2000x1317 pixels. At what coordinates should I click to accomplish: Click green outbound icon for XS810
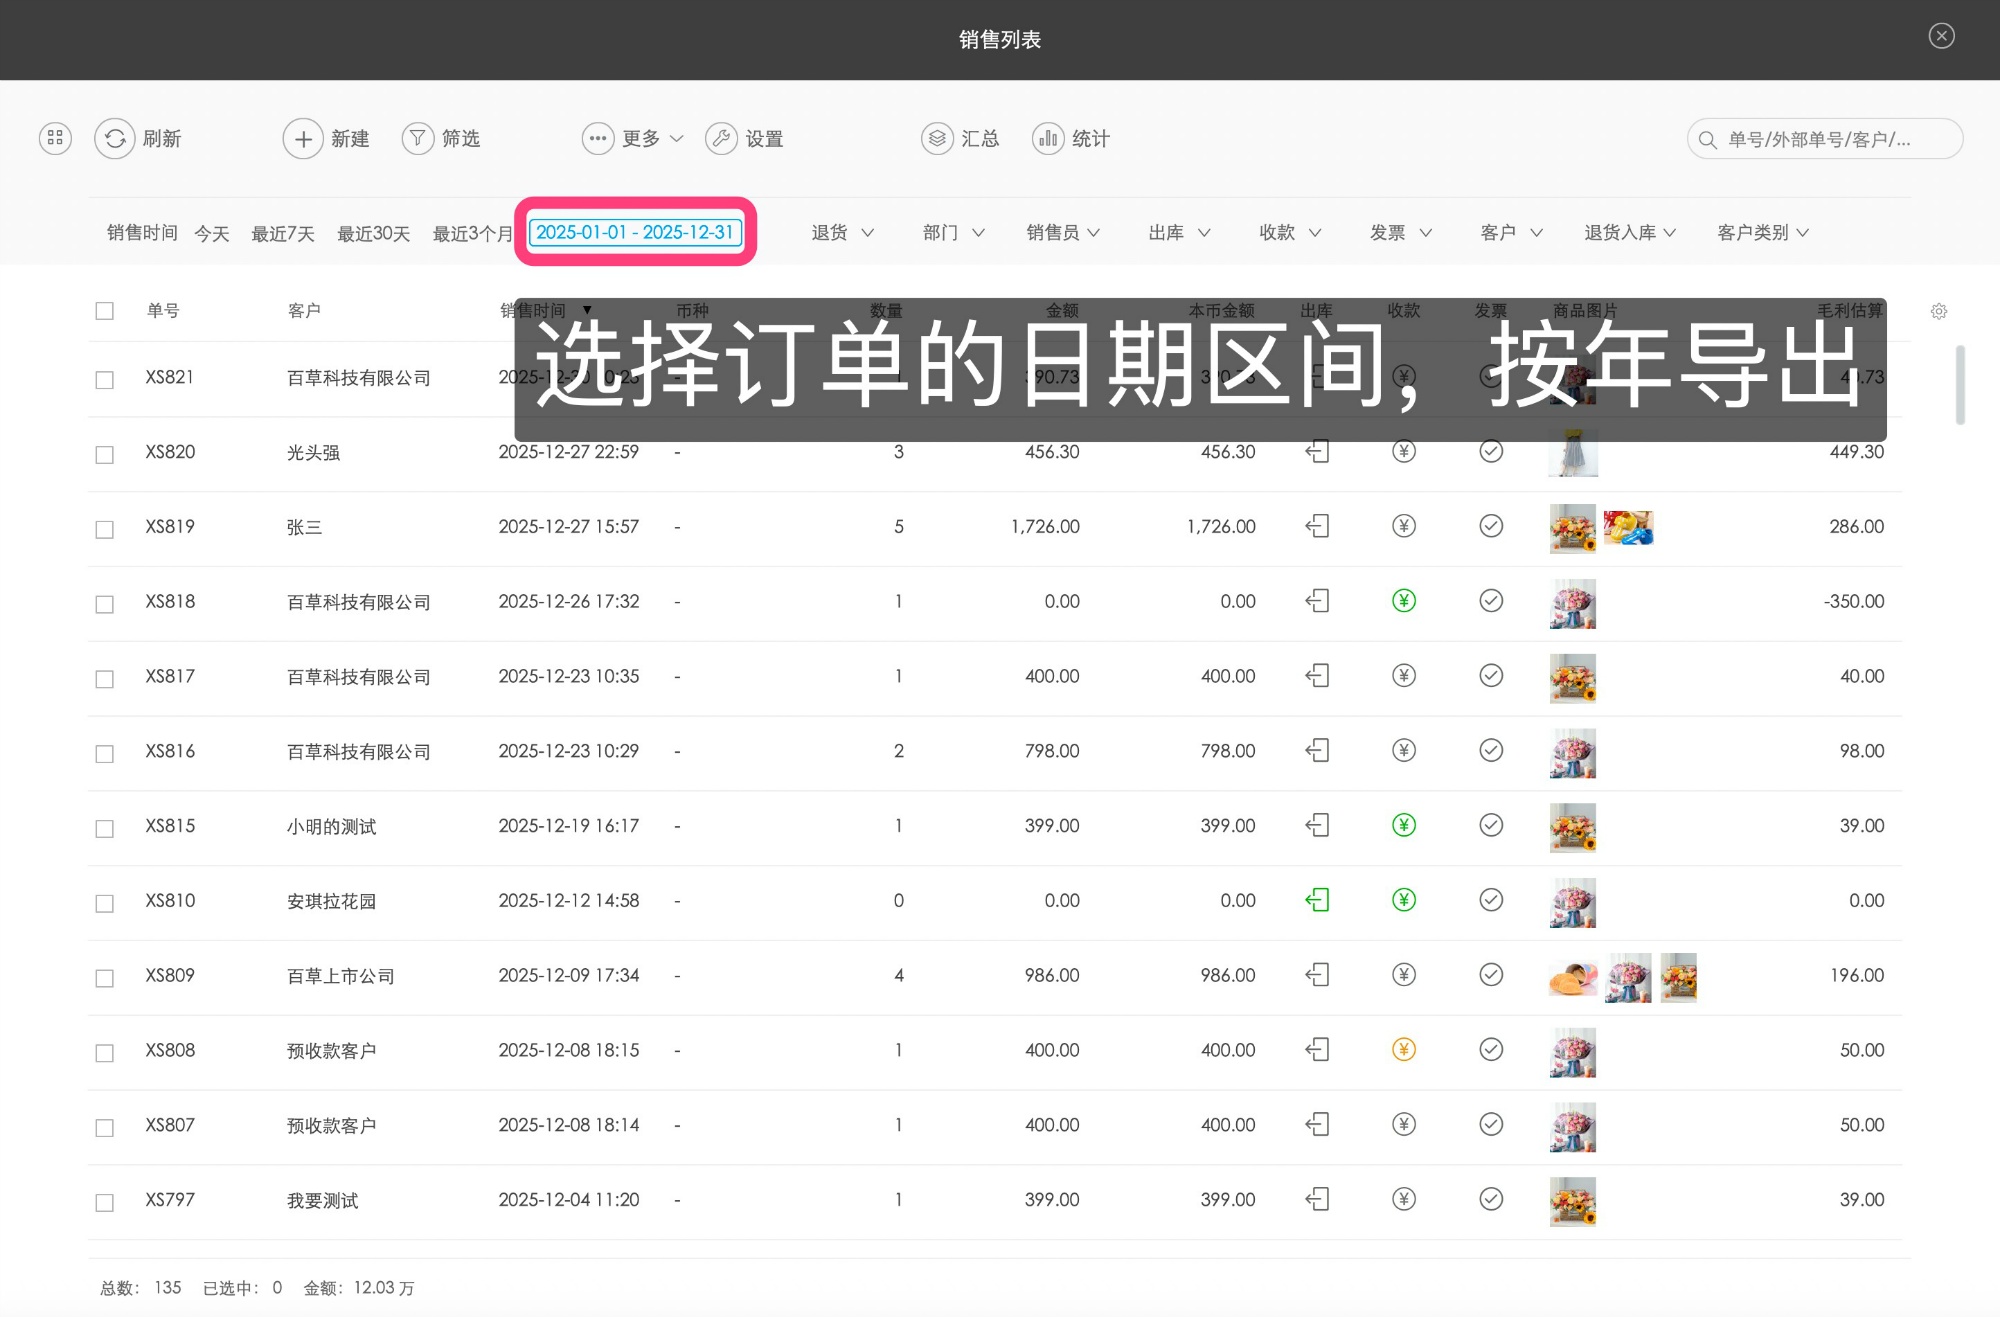click(1317, 900)
